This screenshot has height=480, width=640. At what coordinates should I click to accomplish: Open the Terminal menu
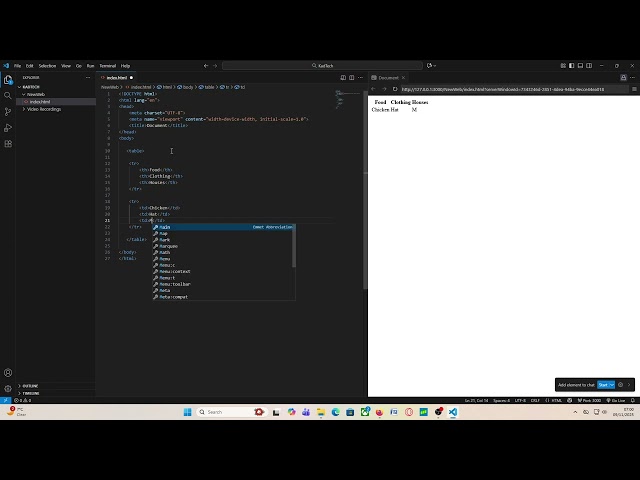108,65
